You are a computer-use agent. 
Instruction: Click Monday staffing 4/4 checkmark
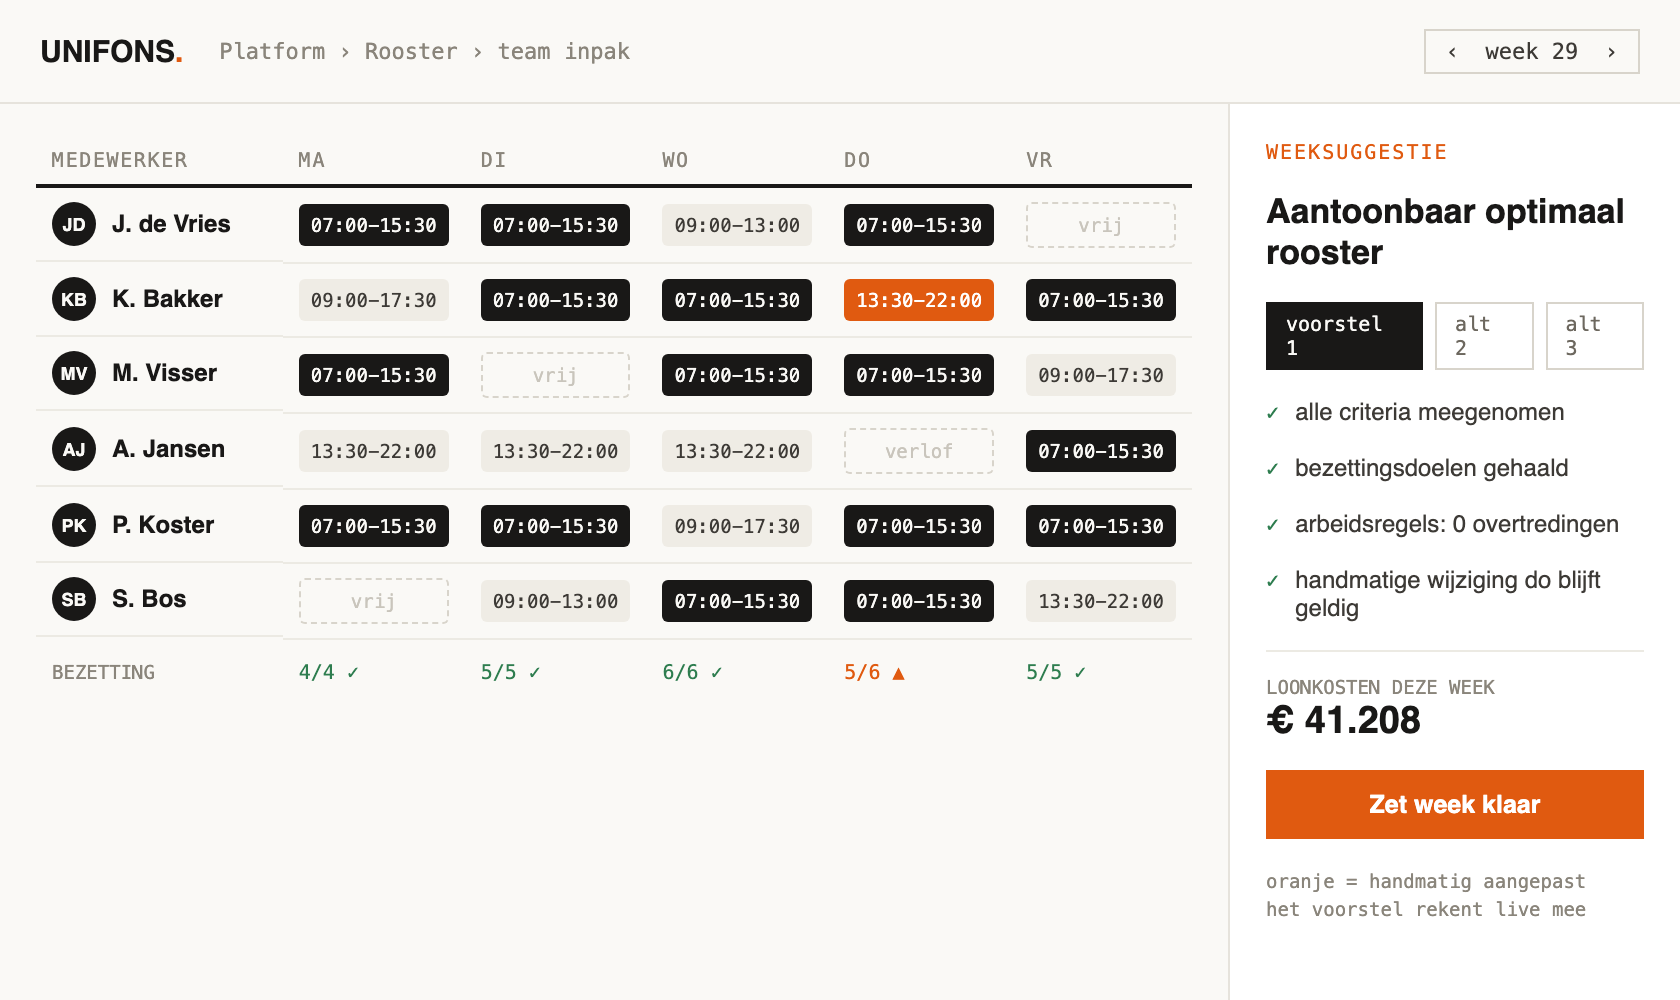tap(353, 673)
